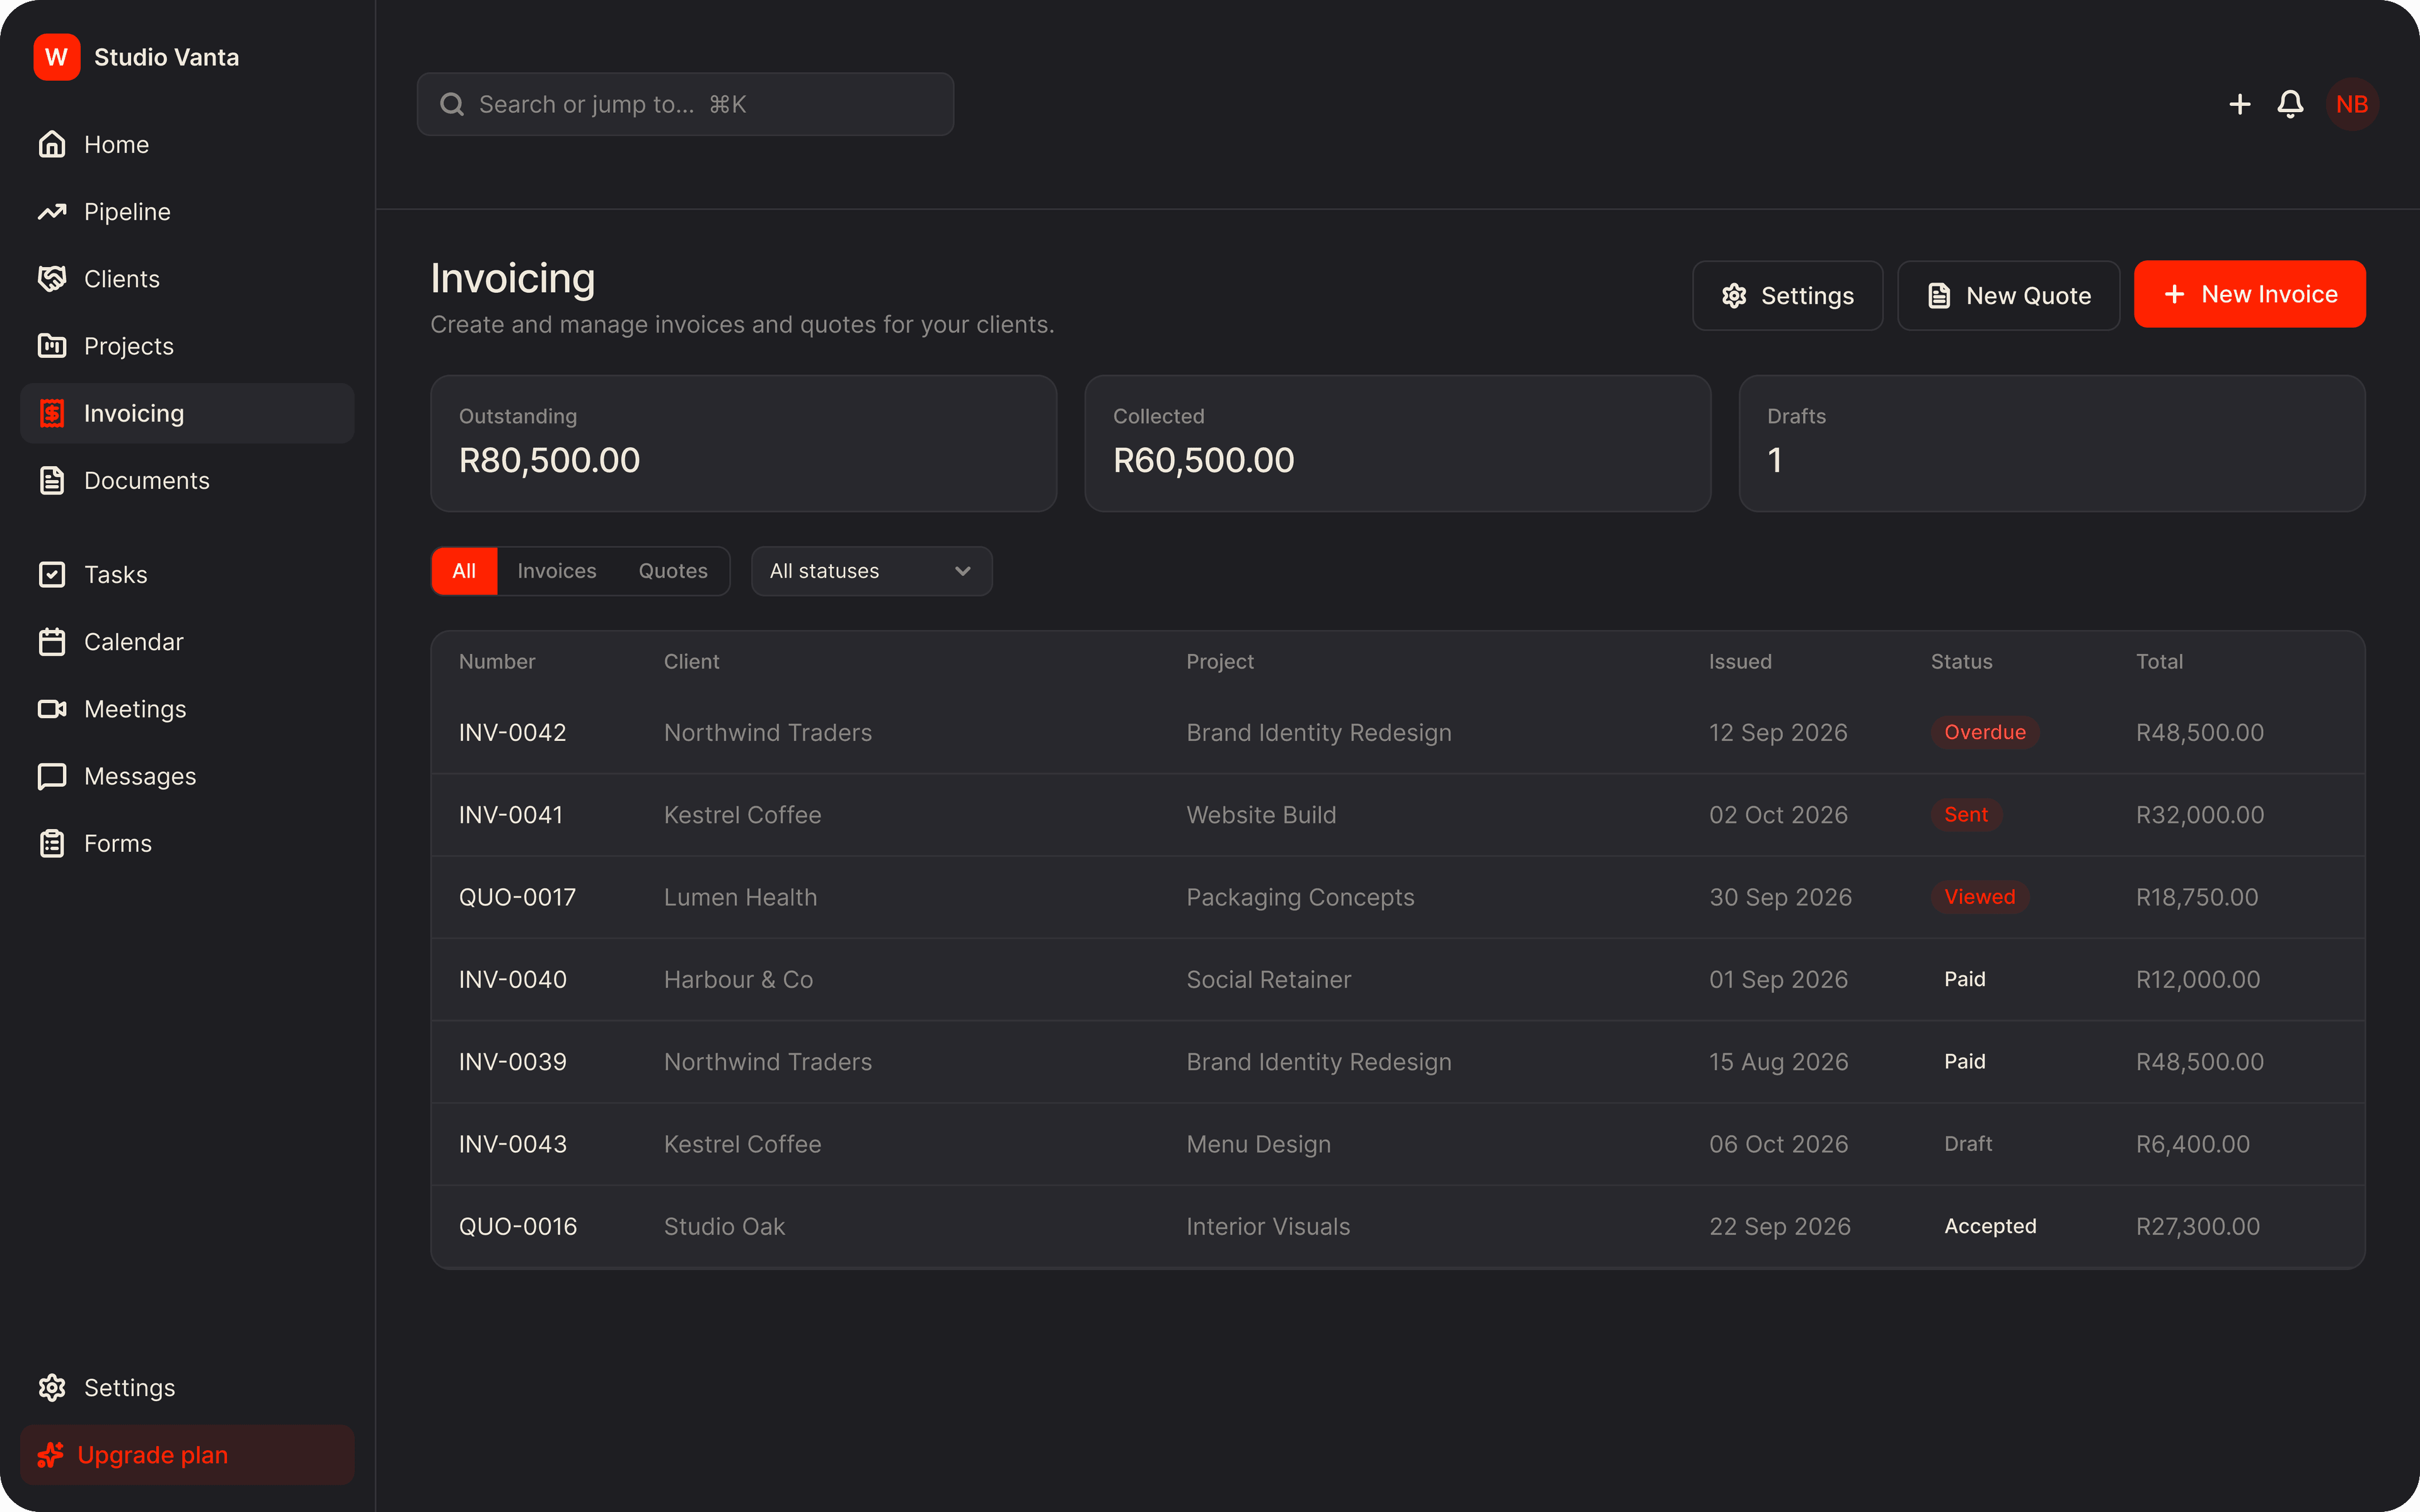Click the Harbour & Co client cell
The image size is (2420, 1512).
tap(738, 979)
